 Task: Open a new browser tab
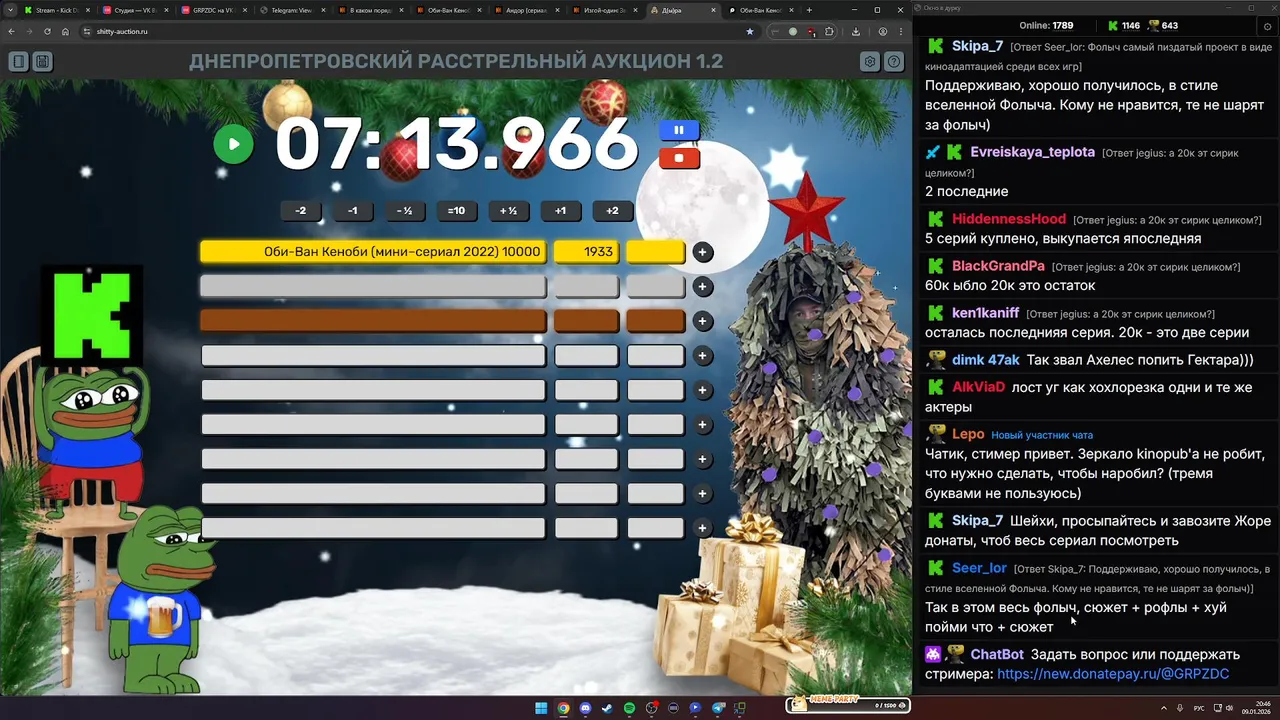[809, 10]
